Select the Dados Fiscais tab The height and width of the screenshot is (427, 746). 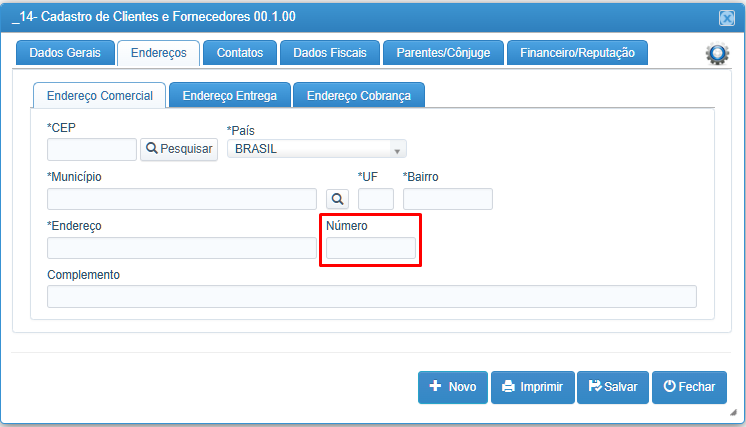[330, 53]
